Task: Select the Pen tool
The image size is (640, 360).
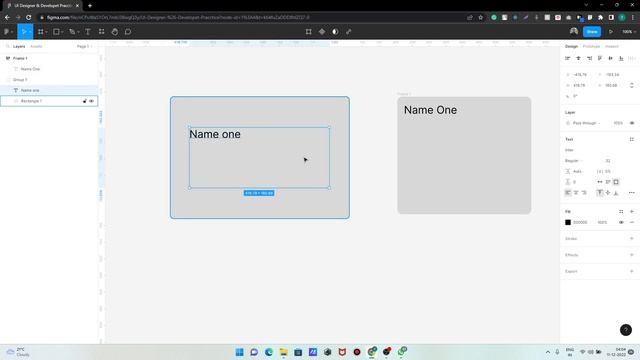Action: (72, 31)
